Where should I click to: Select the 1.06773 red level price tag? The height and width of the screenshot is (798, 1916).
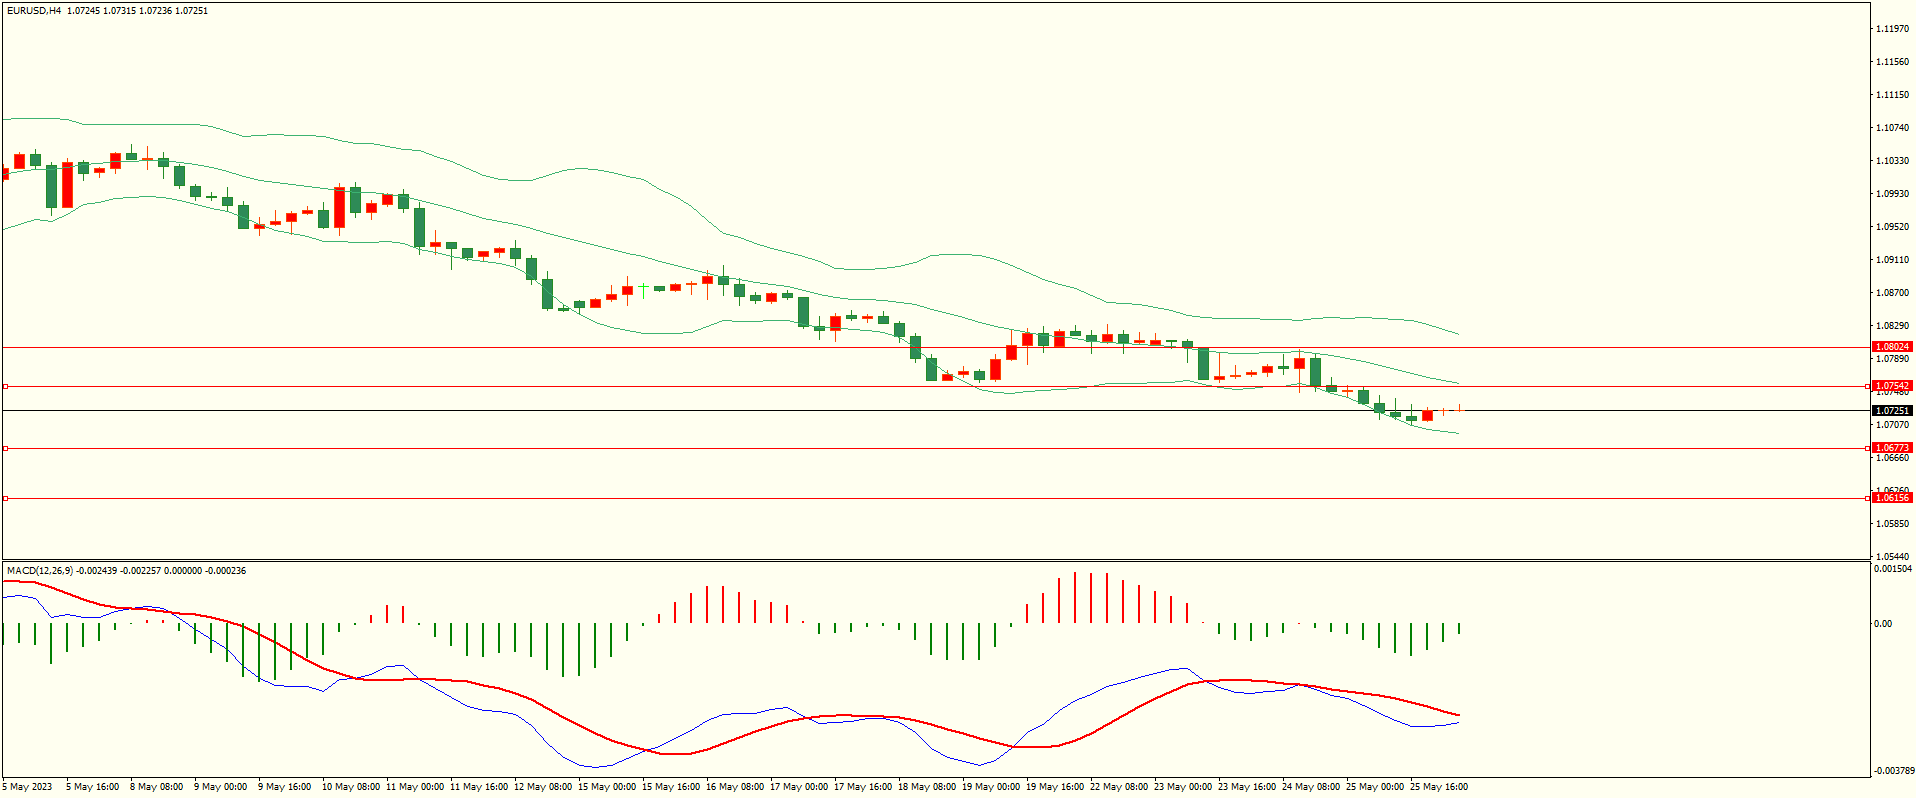[1892, 449]
